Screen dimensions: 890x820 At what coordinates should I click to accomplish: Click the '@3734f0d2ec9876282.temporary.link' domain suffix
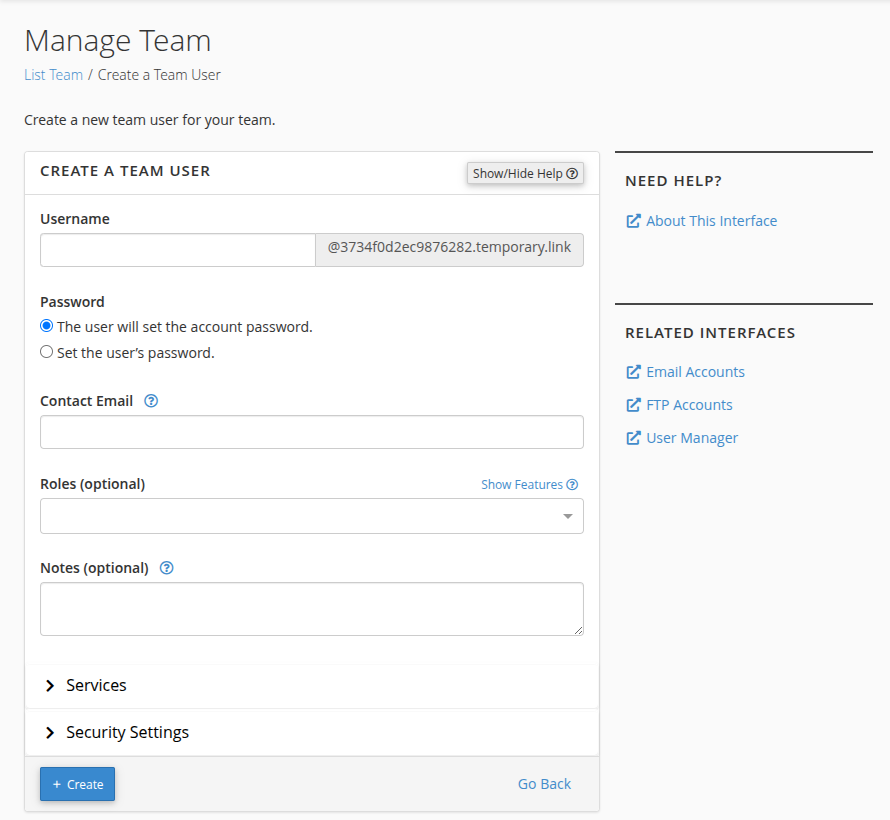450,248
